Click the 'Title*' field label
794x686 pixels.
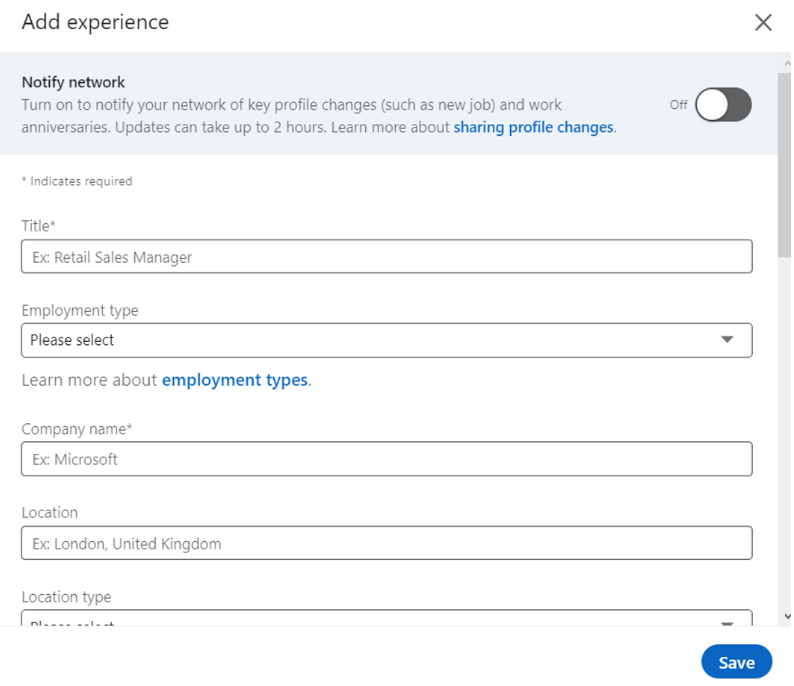(38, 226)
